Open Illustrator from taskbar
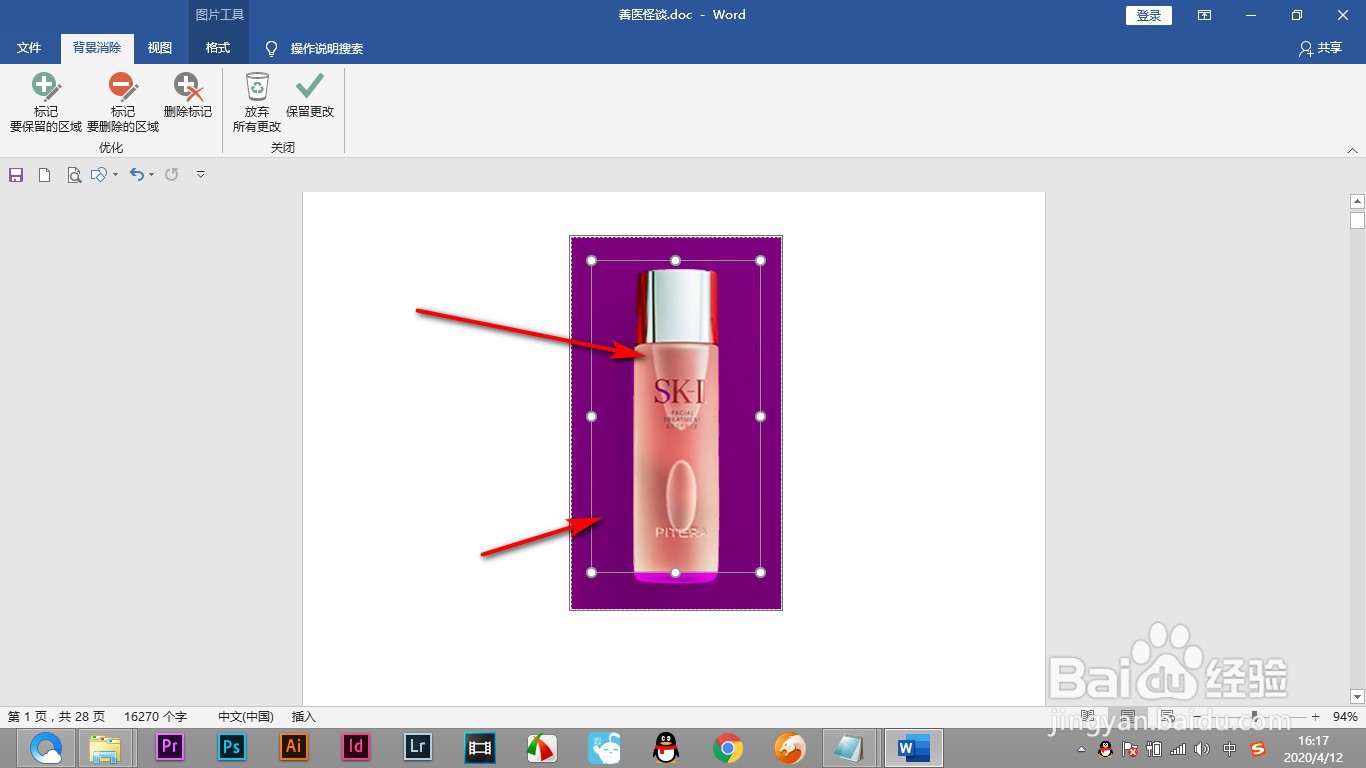The height and width of the screenshot is (768, 1366). point(294,747)
